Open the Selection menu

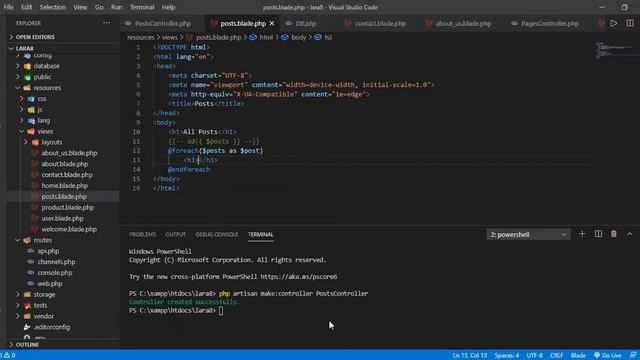[x=53, y=7]
